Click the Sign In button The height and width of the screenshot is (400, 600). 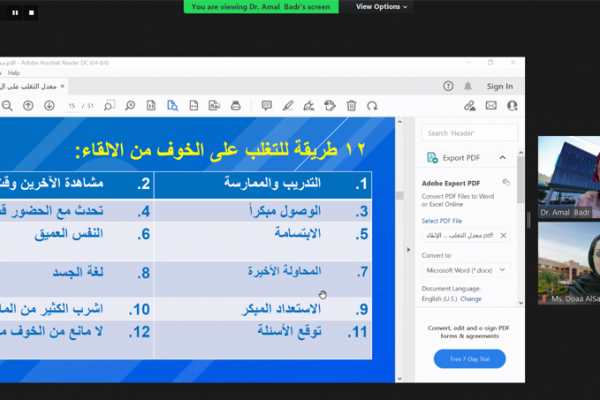click(x=499, y=86)
